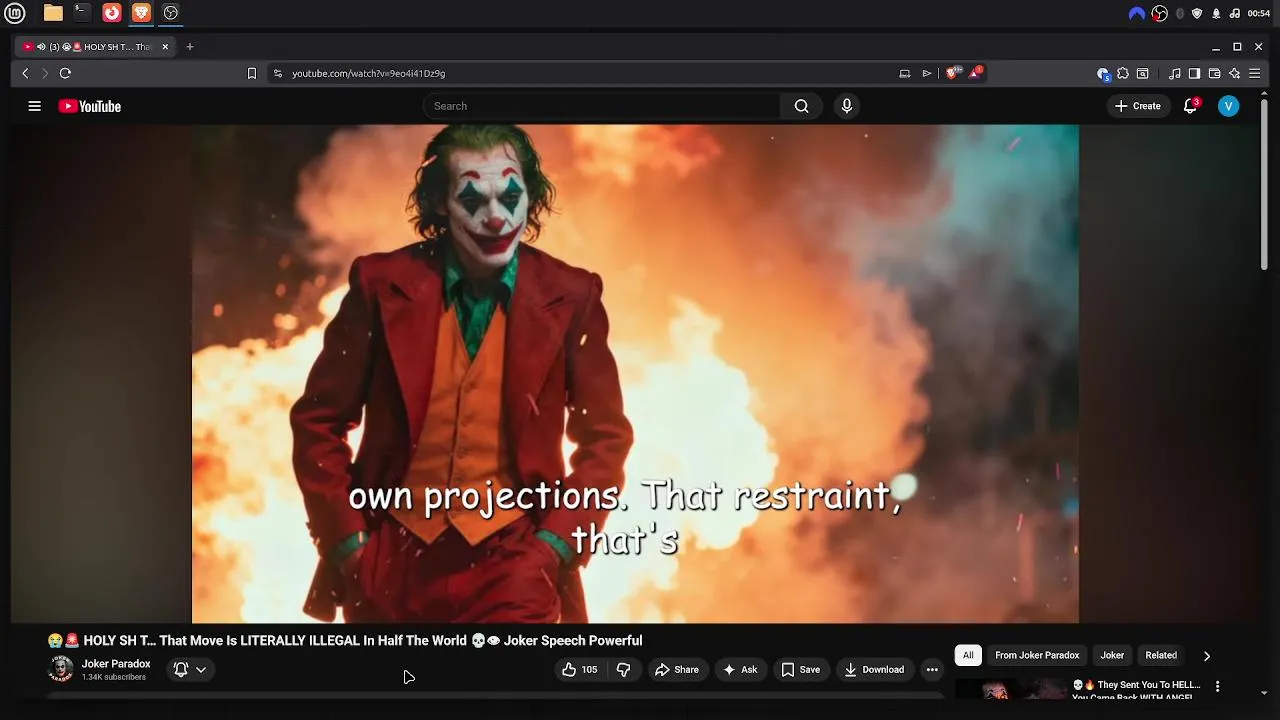Dislike the video with thumbs down
The width and height of the screenshot is (1280, 720).
(x=623, y=670)
